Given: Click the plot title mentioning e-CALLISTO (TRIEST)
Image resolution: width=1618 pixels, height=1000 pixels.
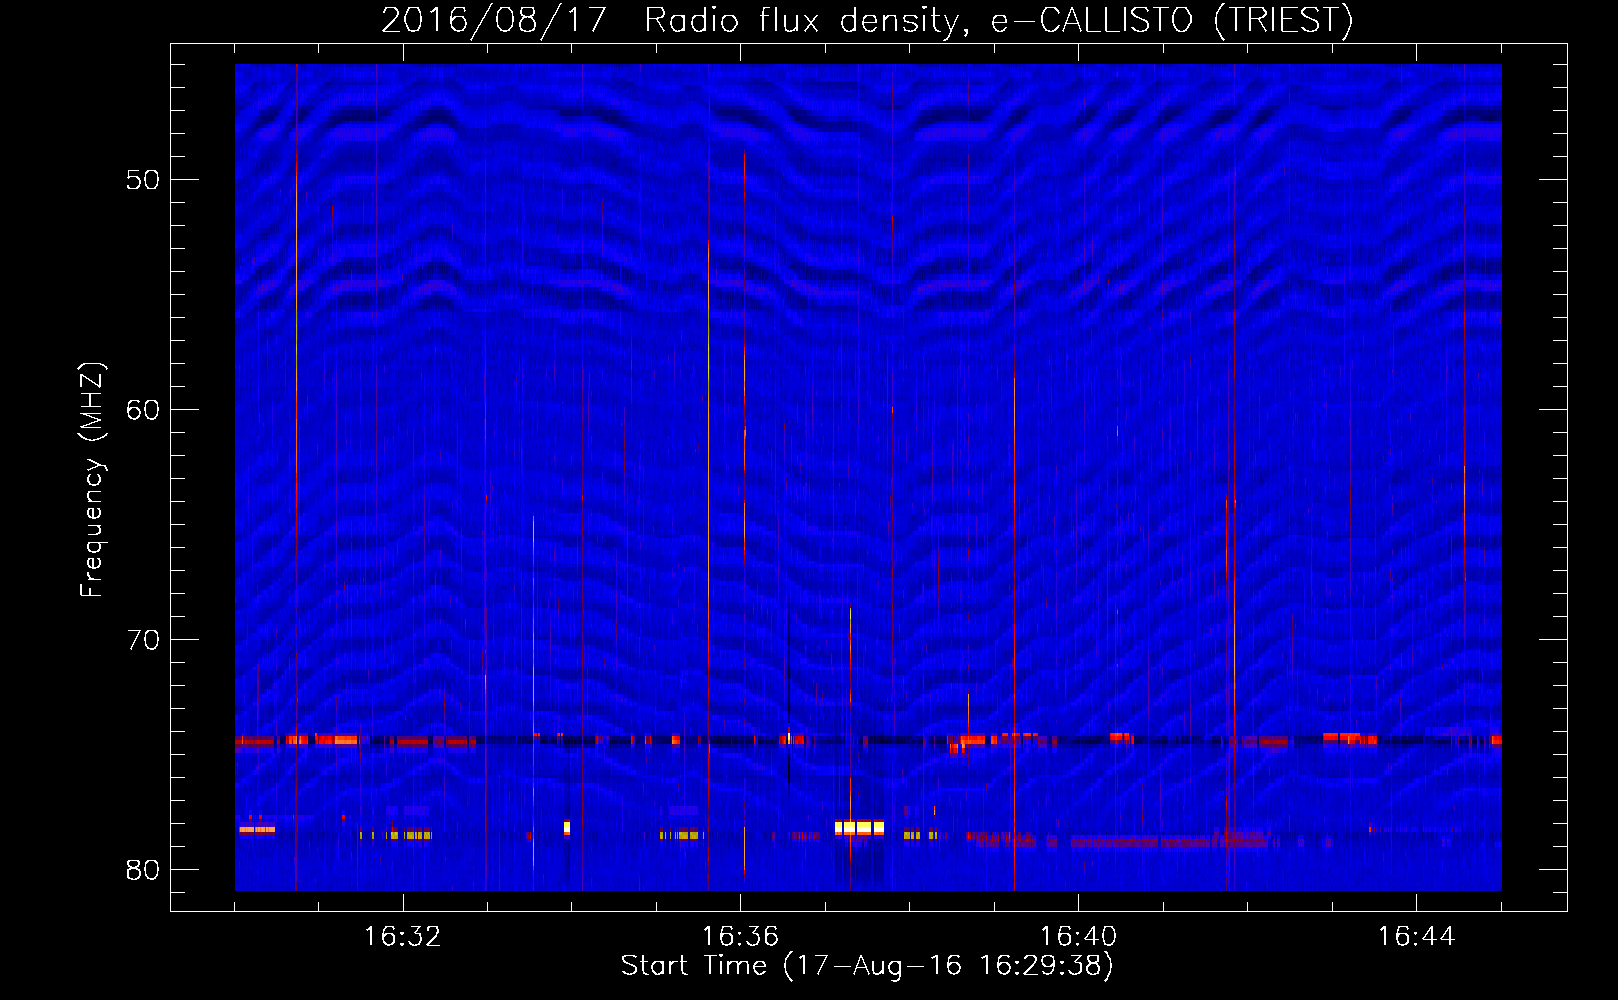Looking at the screenshot, I should (867, 20).
